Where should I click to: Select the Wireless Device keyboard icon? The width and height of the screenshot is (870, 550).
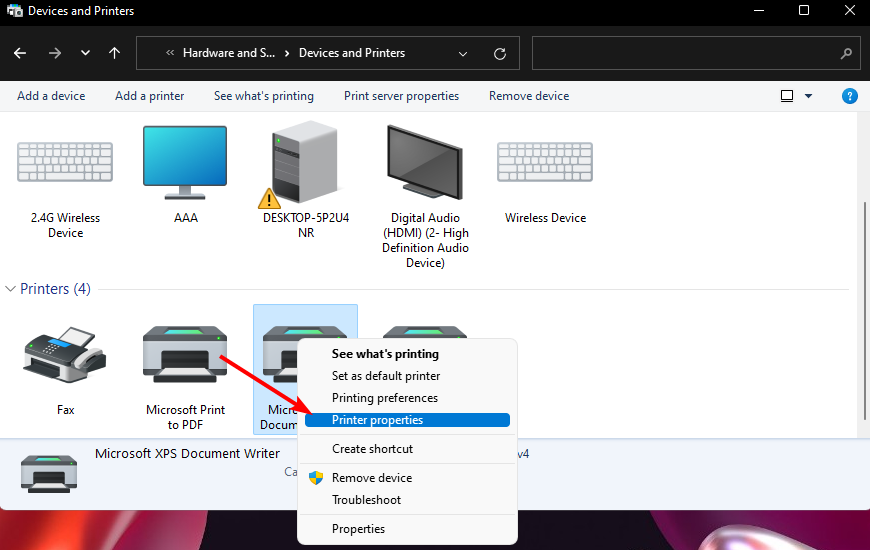[545, 162]
